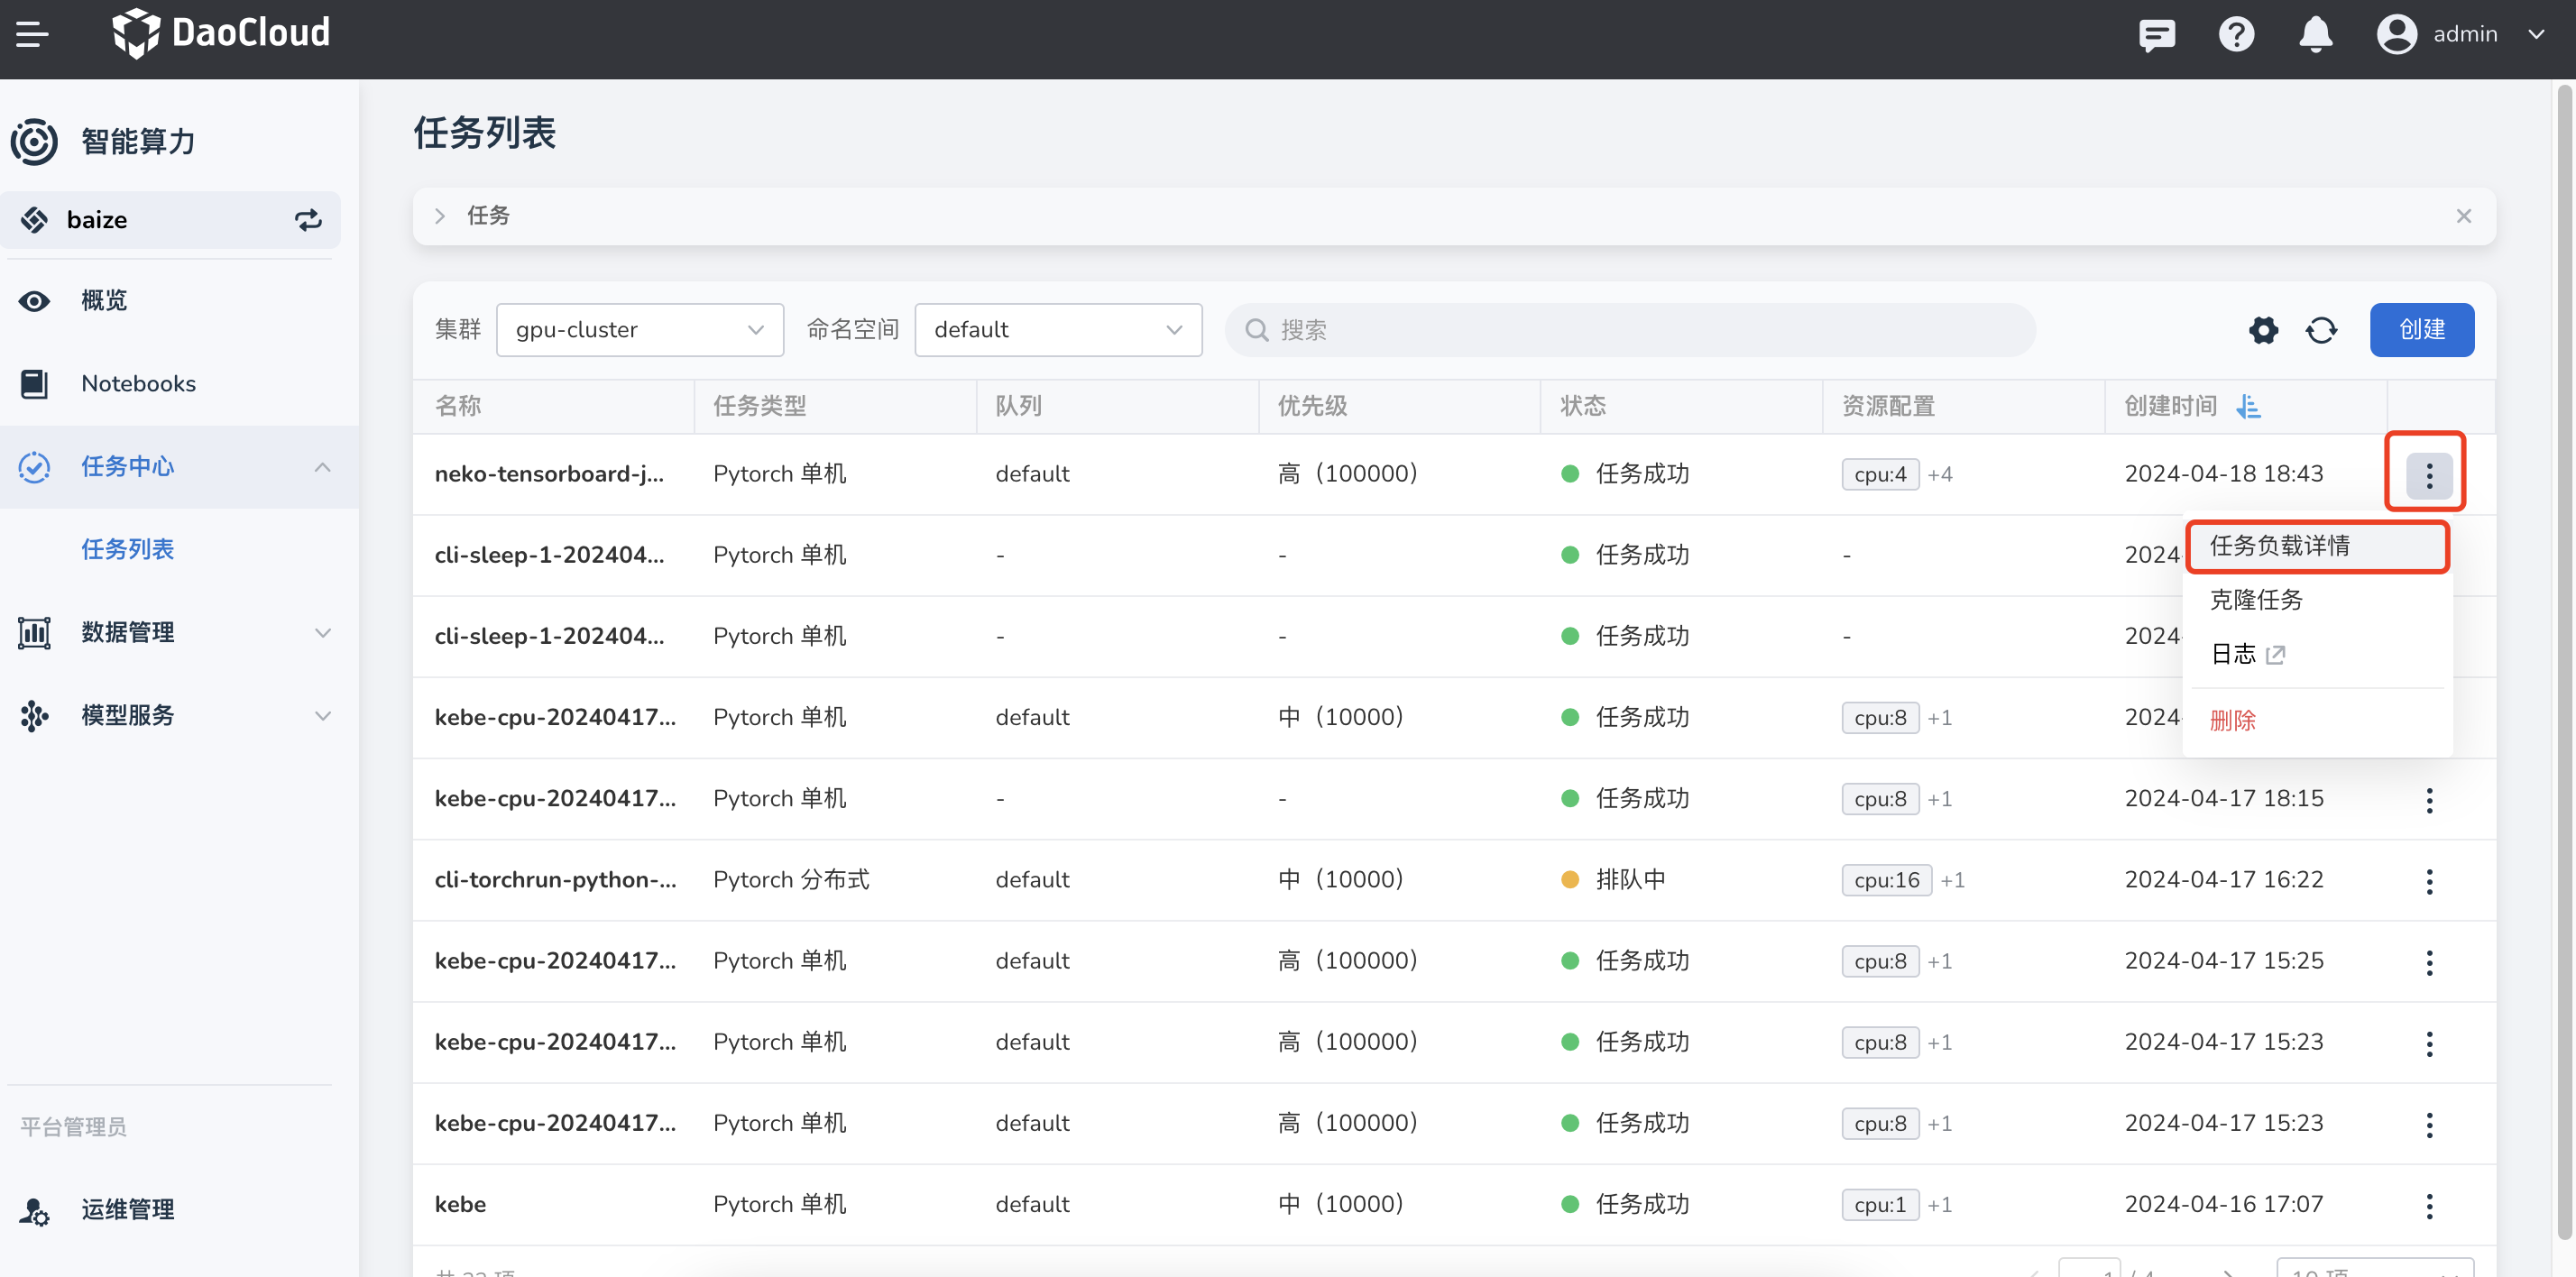Click the 创建 button
Screen dimensions: 2576x1277
click(x=2421, y=330)
